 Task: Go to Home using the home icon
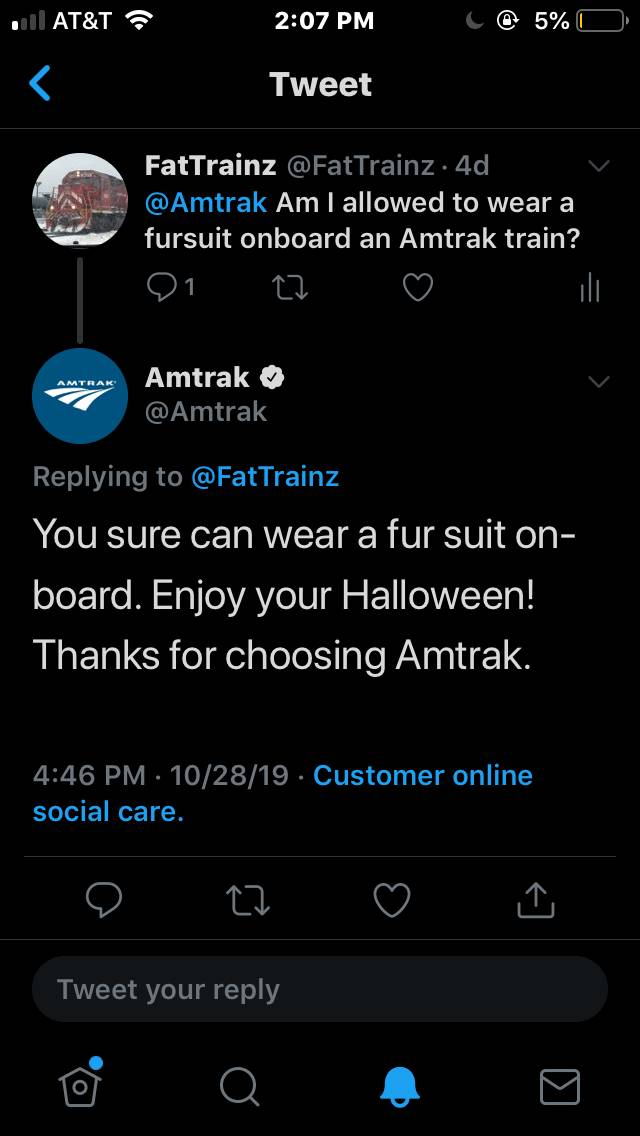click(80, 1086)
